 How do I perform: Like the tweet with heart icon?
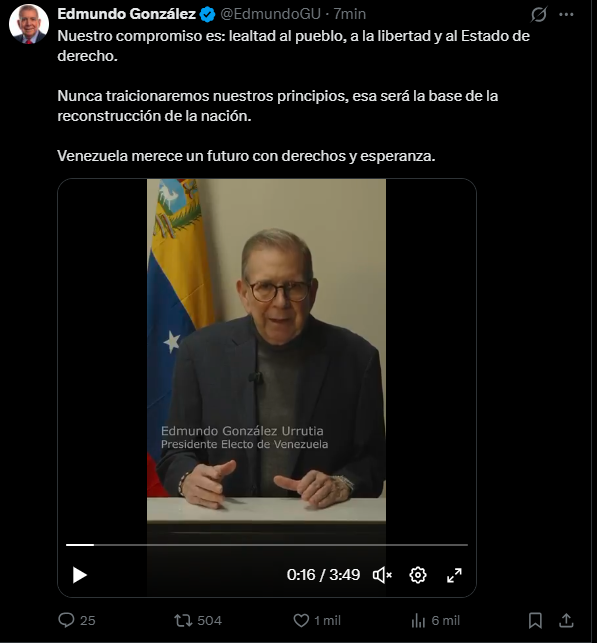pyautogui.click(x=301, y=620)
